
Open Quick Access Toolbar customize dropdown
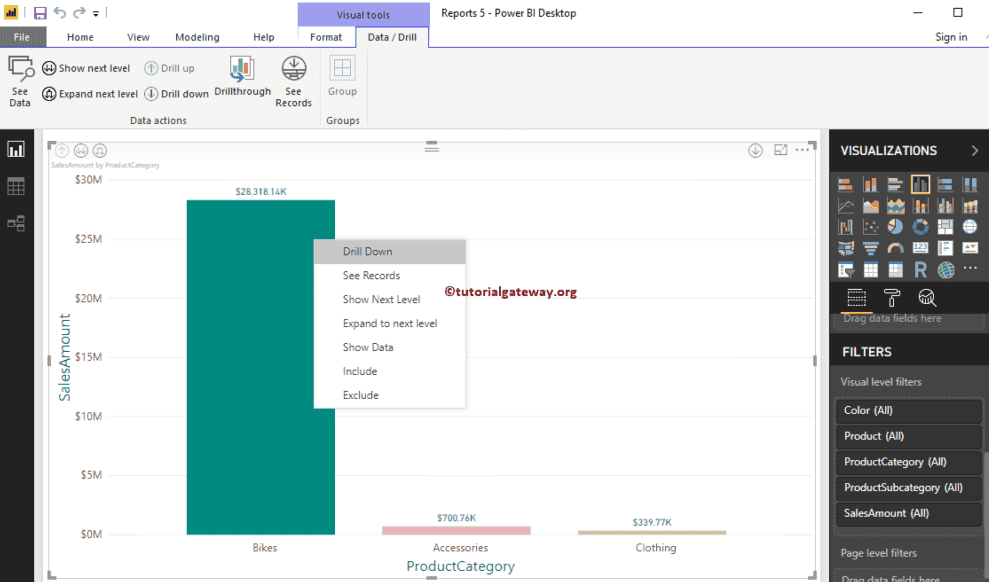pos(96,14)
